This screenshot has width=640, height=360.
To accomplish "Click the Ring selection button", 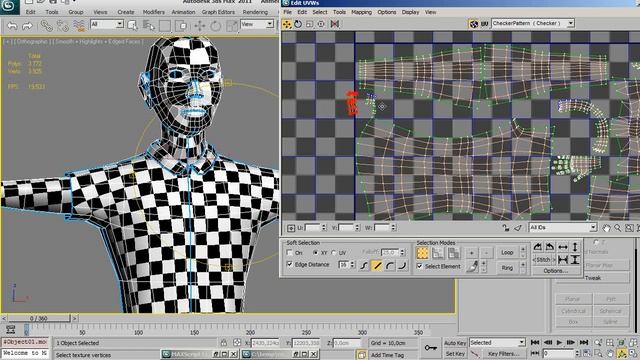I will (507, 268).
